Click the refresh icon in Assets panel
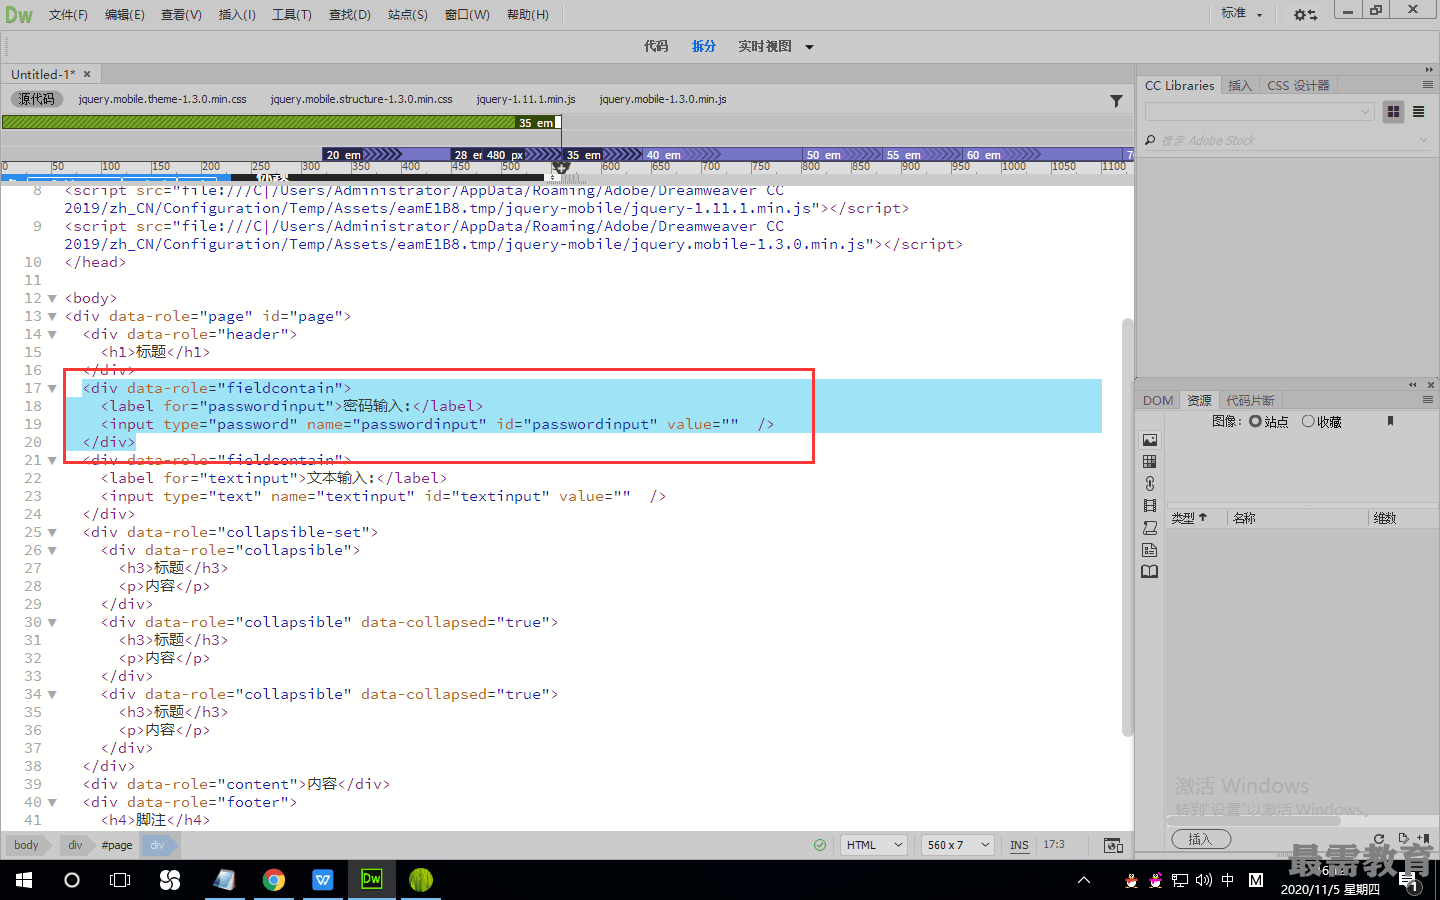The height and width of the screenshot is (900, 1440). pos(1379,839)
